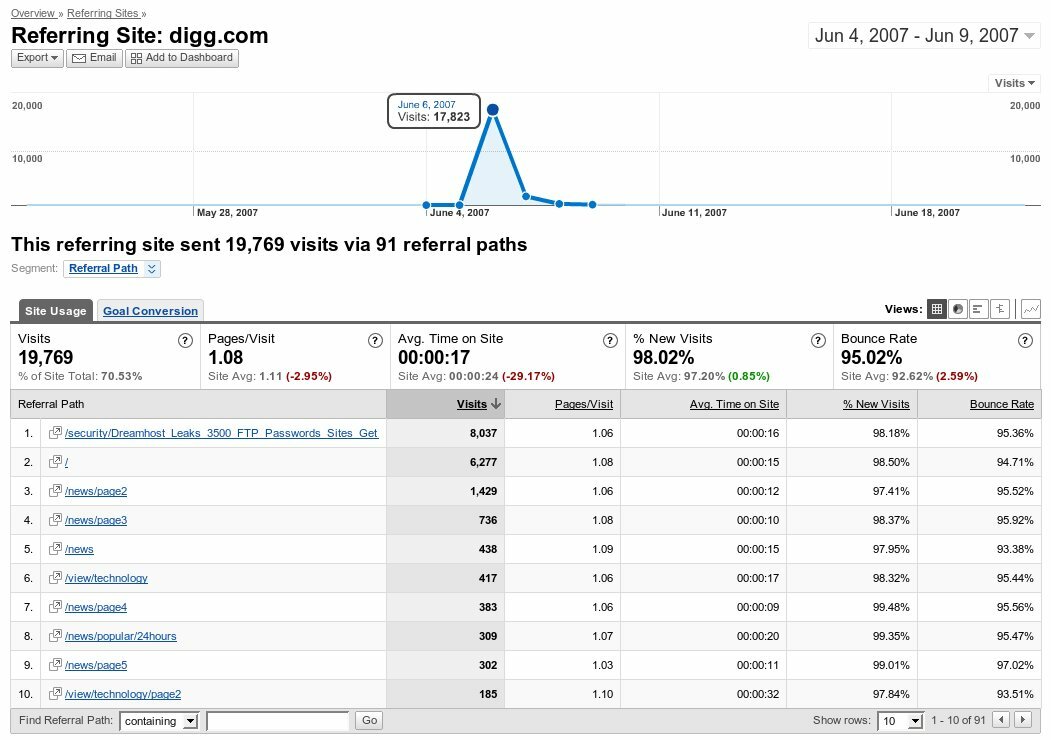This screenshot has height=740, width=1051.
Task: Open the sparkline graph view icon
Action: [x=1031, y=309]
